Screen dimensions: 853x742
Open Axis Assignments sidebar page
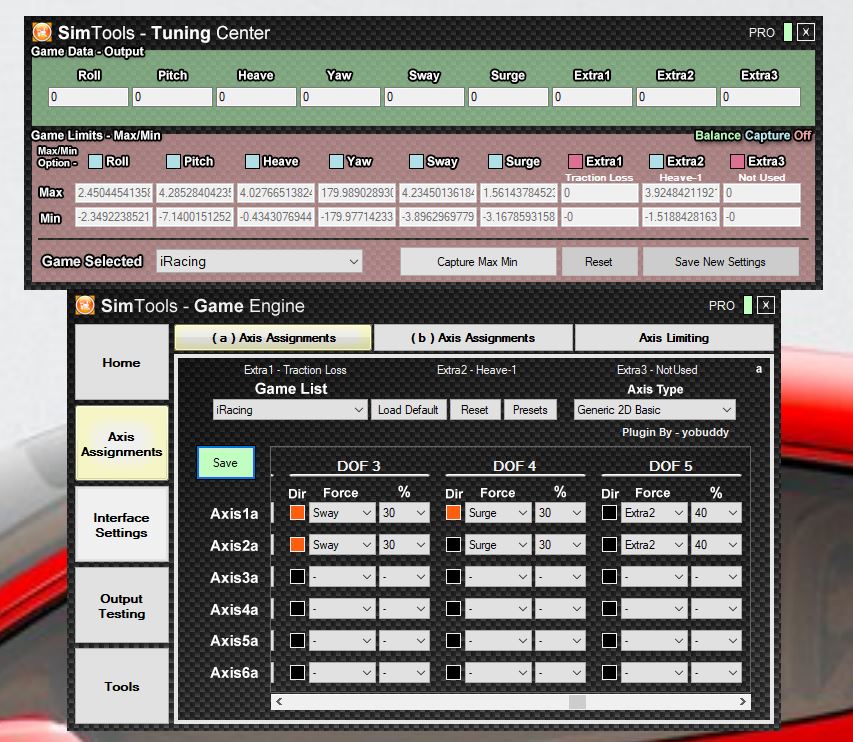click(121, 443)
